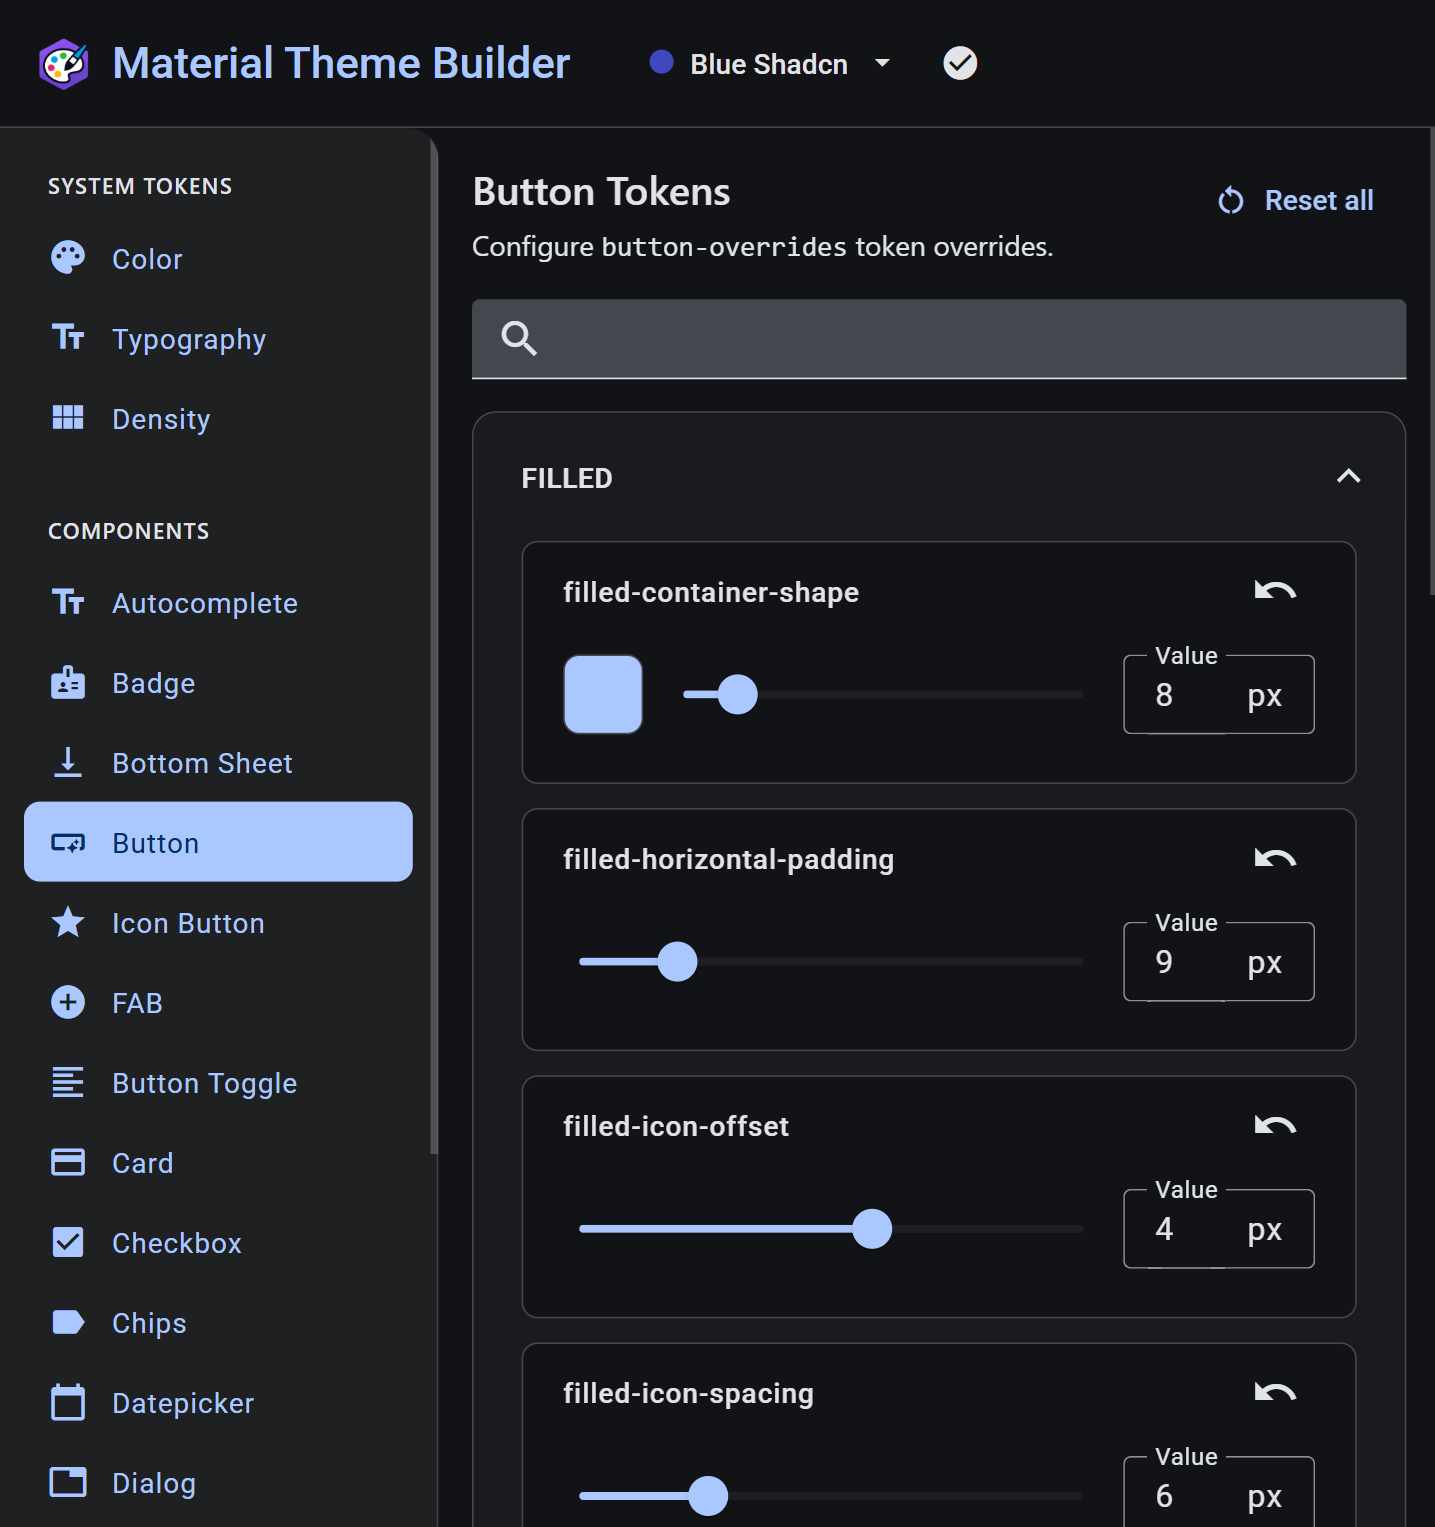Click the Density grid icon
Screen dimensions: 1435x1527
(x=68, y=418)
